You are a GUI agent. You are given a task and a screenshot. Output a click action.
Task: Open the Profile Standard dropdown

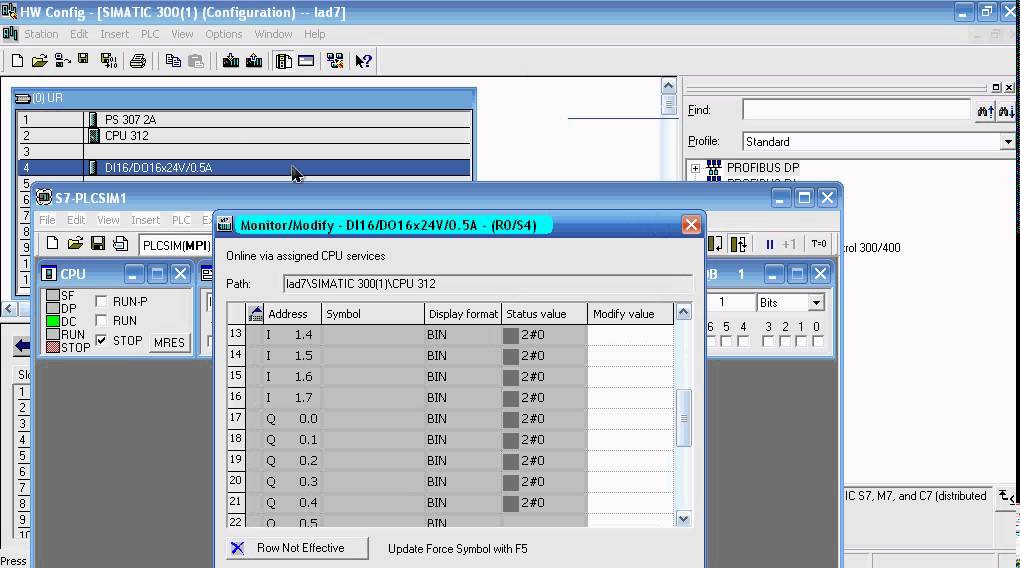click(1008, 141)
